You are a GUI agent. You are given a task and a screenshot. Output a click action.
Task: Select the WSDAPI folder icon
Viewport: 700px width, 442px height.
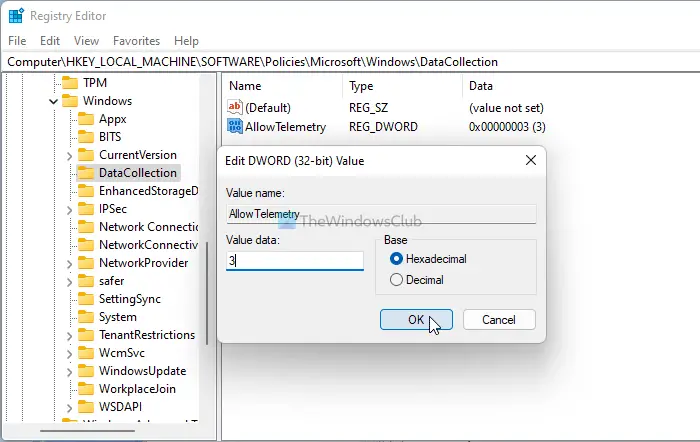coord(86,407)
